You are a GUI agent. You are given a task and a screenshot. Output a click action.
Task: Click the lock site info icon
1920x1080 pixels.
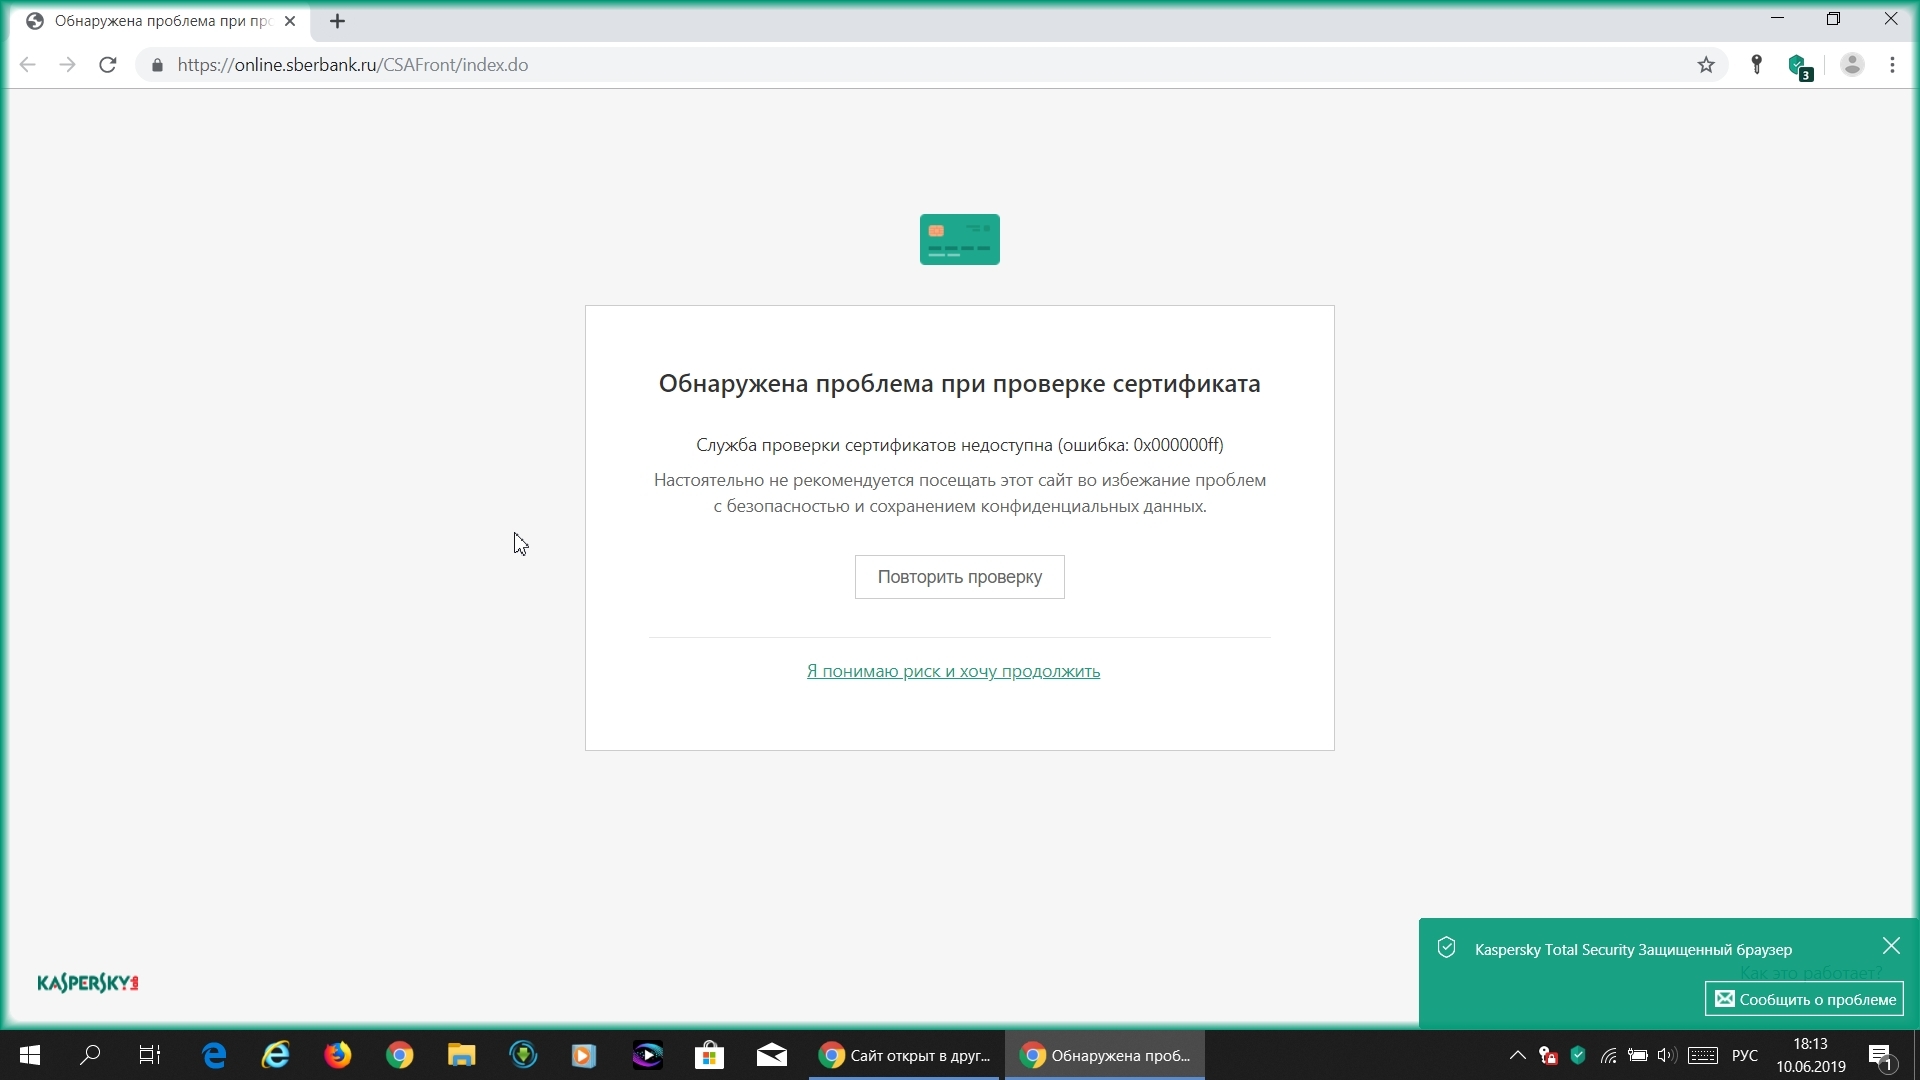tap(157, 65)
